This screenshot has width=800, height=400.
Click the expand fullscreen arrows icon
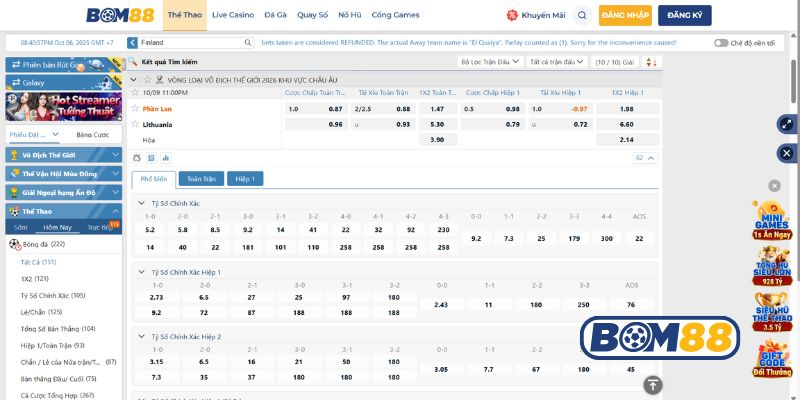785,125
